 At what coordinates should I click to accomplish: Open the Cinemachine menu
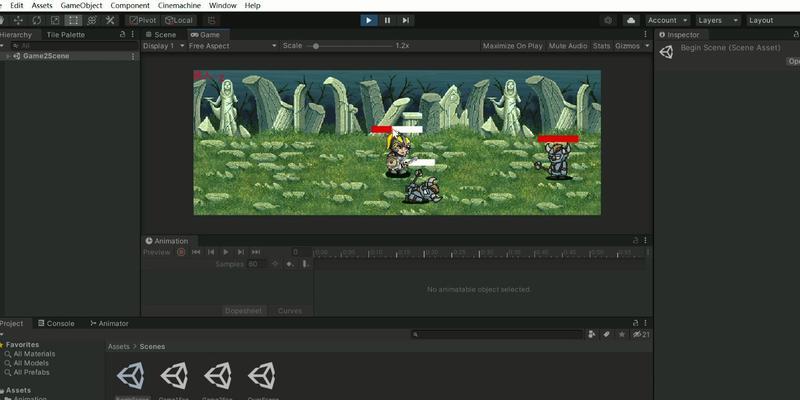click(179, 6)
